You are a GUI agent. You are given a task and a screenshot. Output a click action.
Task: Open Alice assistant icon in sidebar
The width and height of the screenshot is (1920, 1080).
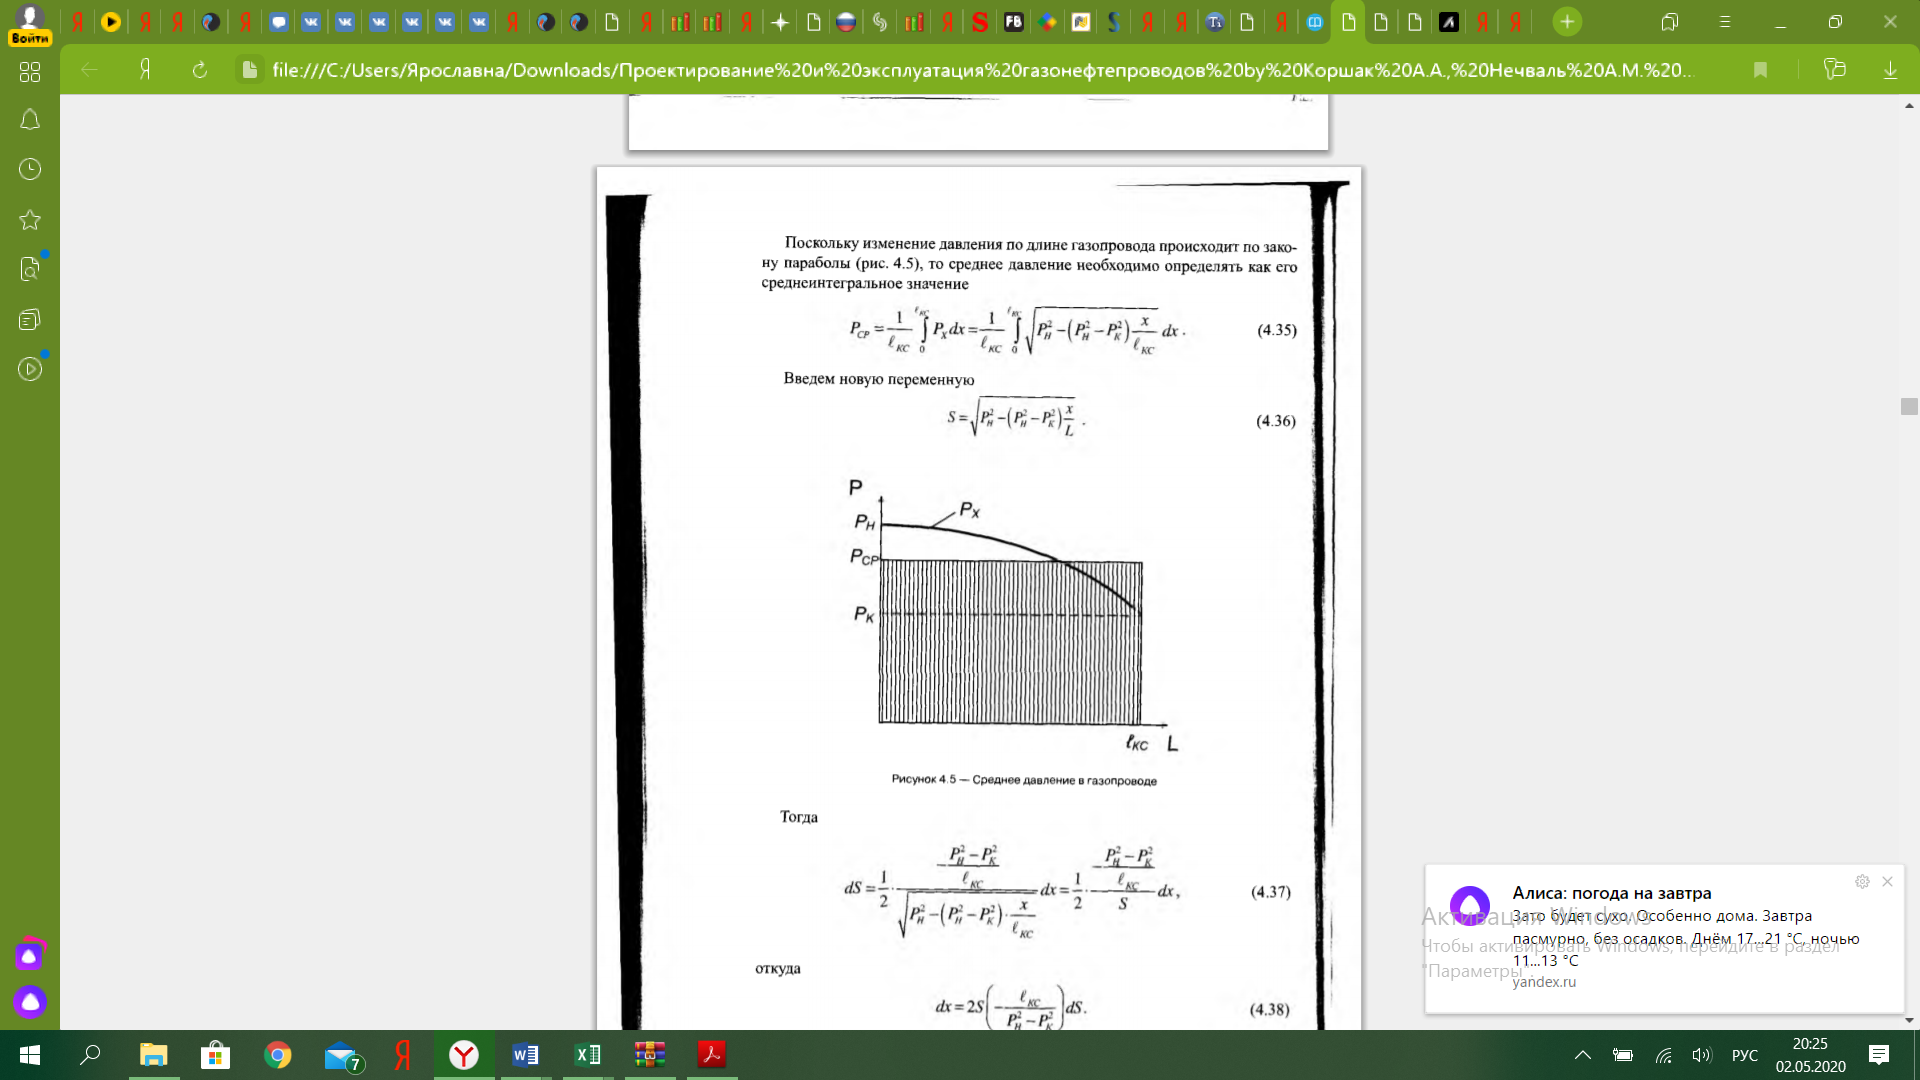point(30,1001)
